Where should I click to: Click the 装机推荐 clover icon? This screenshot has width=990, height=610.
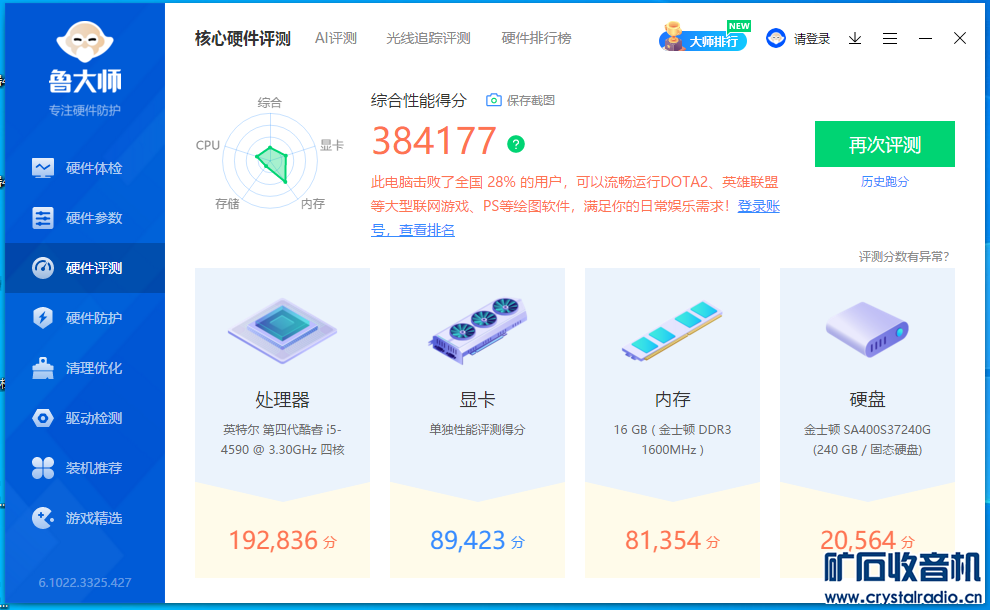click(x=43, y=468)
